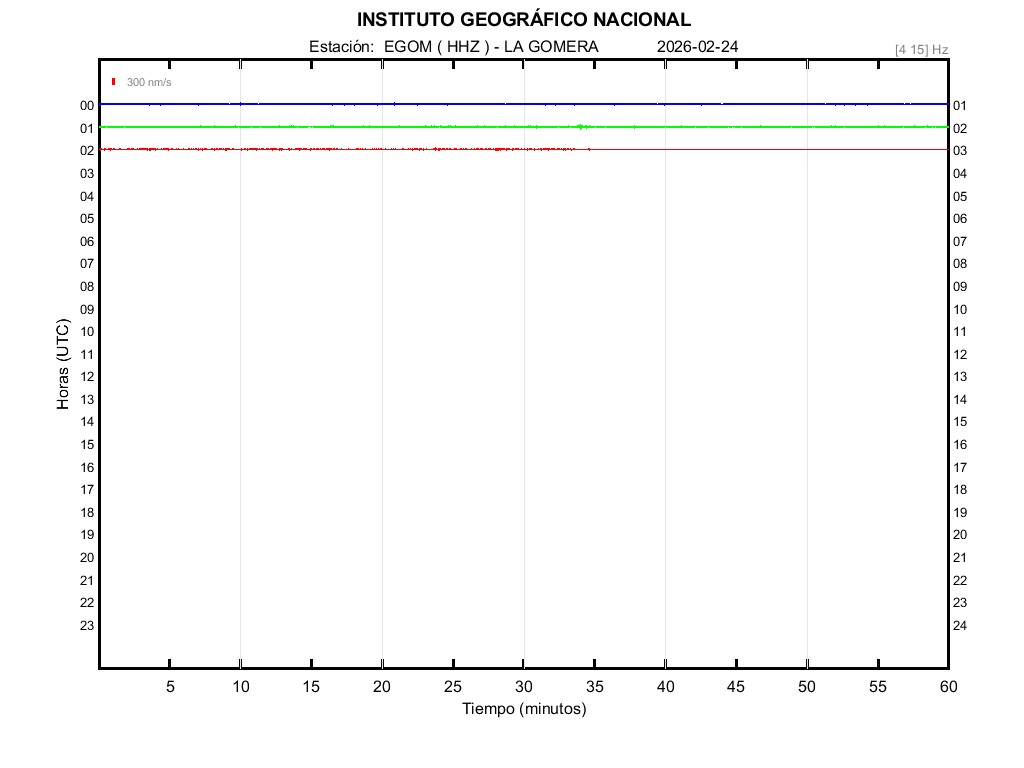Click the red amplitude scale bar marker
This screenshot has height=768, width=1024.
click(114, 82)
